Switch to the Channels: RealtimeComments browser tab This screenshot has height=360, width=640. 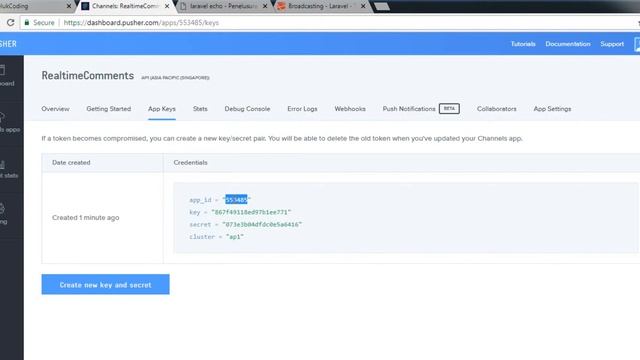point(125,6)
